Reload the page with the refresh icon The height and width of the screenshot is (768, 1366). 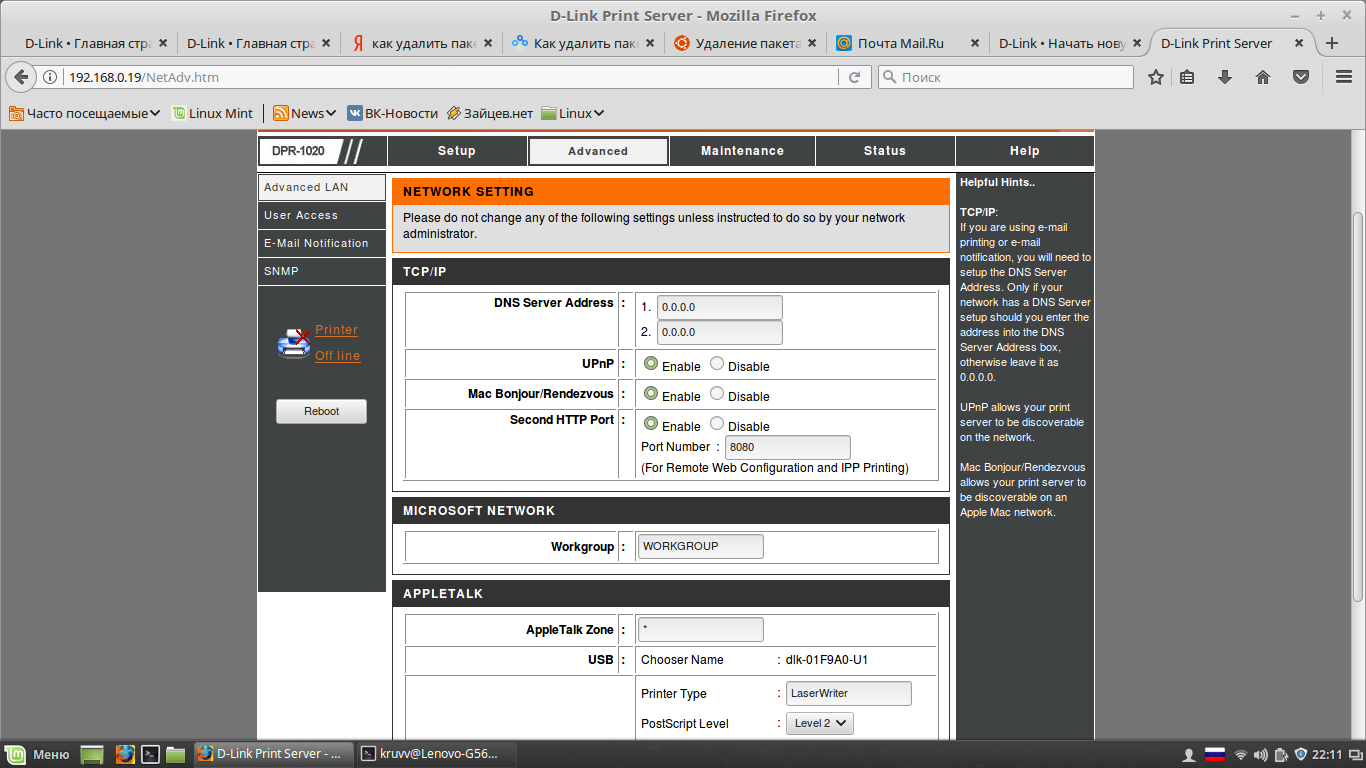(x=854, y=77)
